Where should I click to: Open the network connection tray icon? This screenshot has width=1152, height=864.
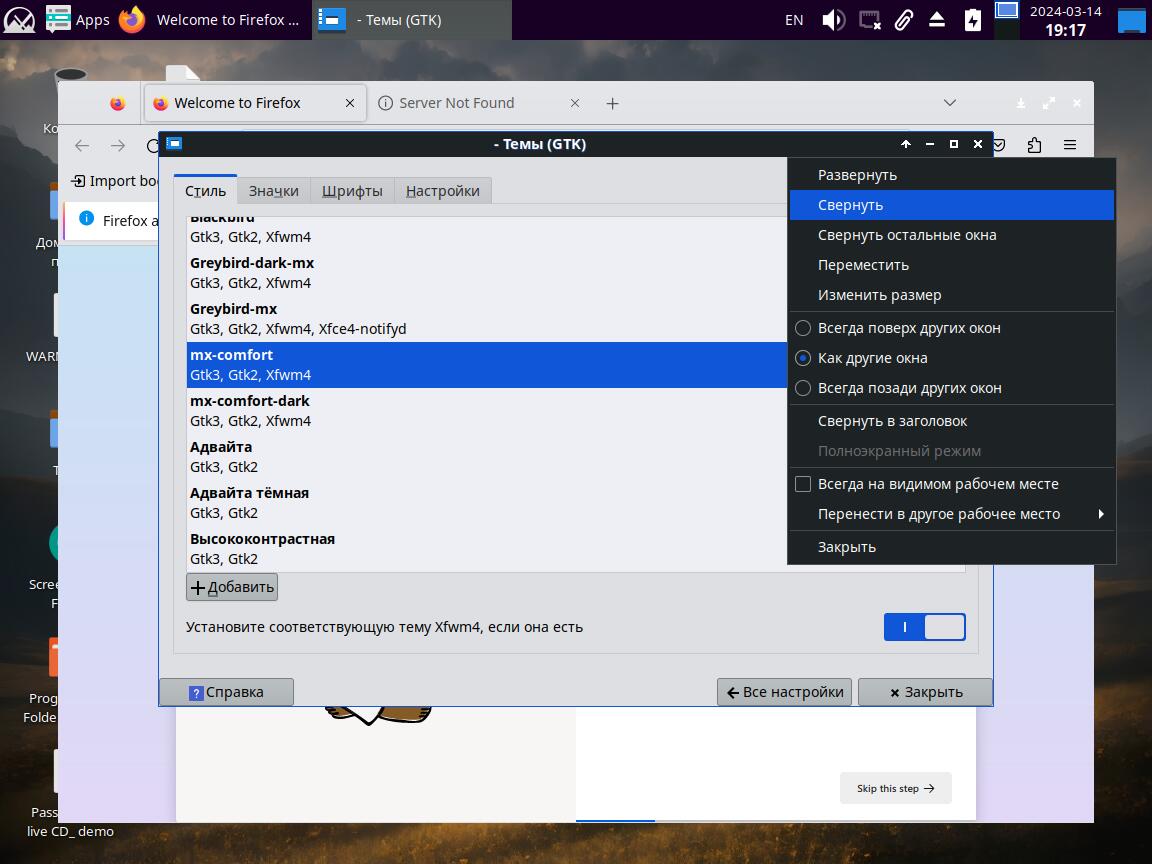click(870, 20)
